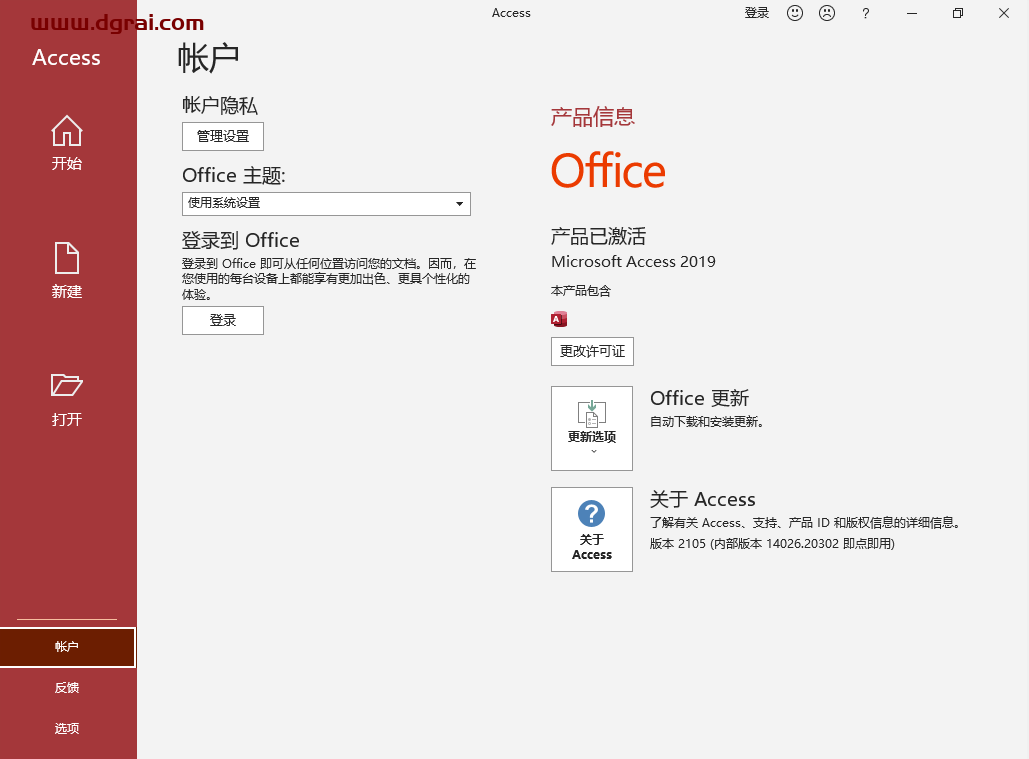1029x759 pixels.
Task: Click the Open (打开) folder icon
Action: (67, 385)
